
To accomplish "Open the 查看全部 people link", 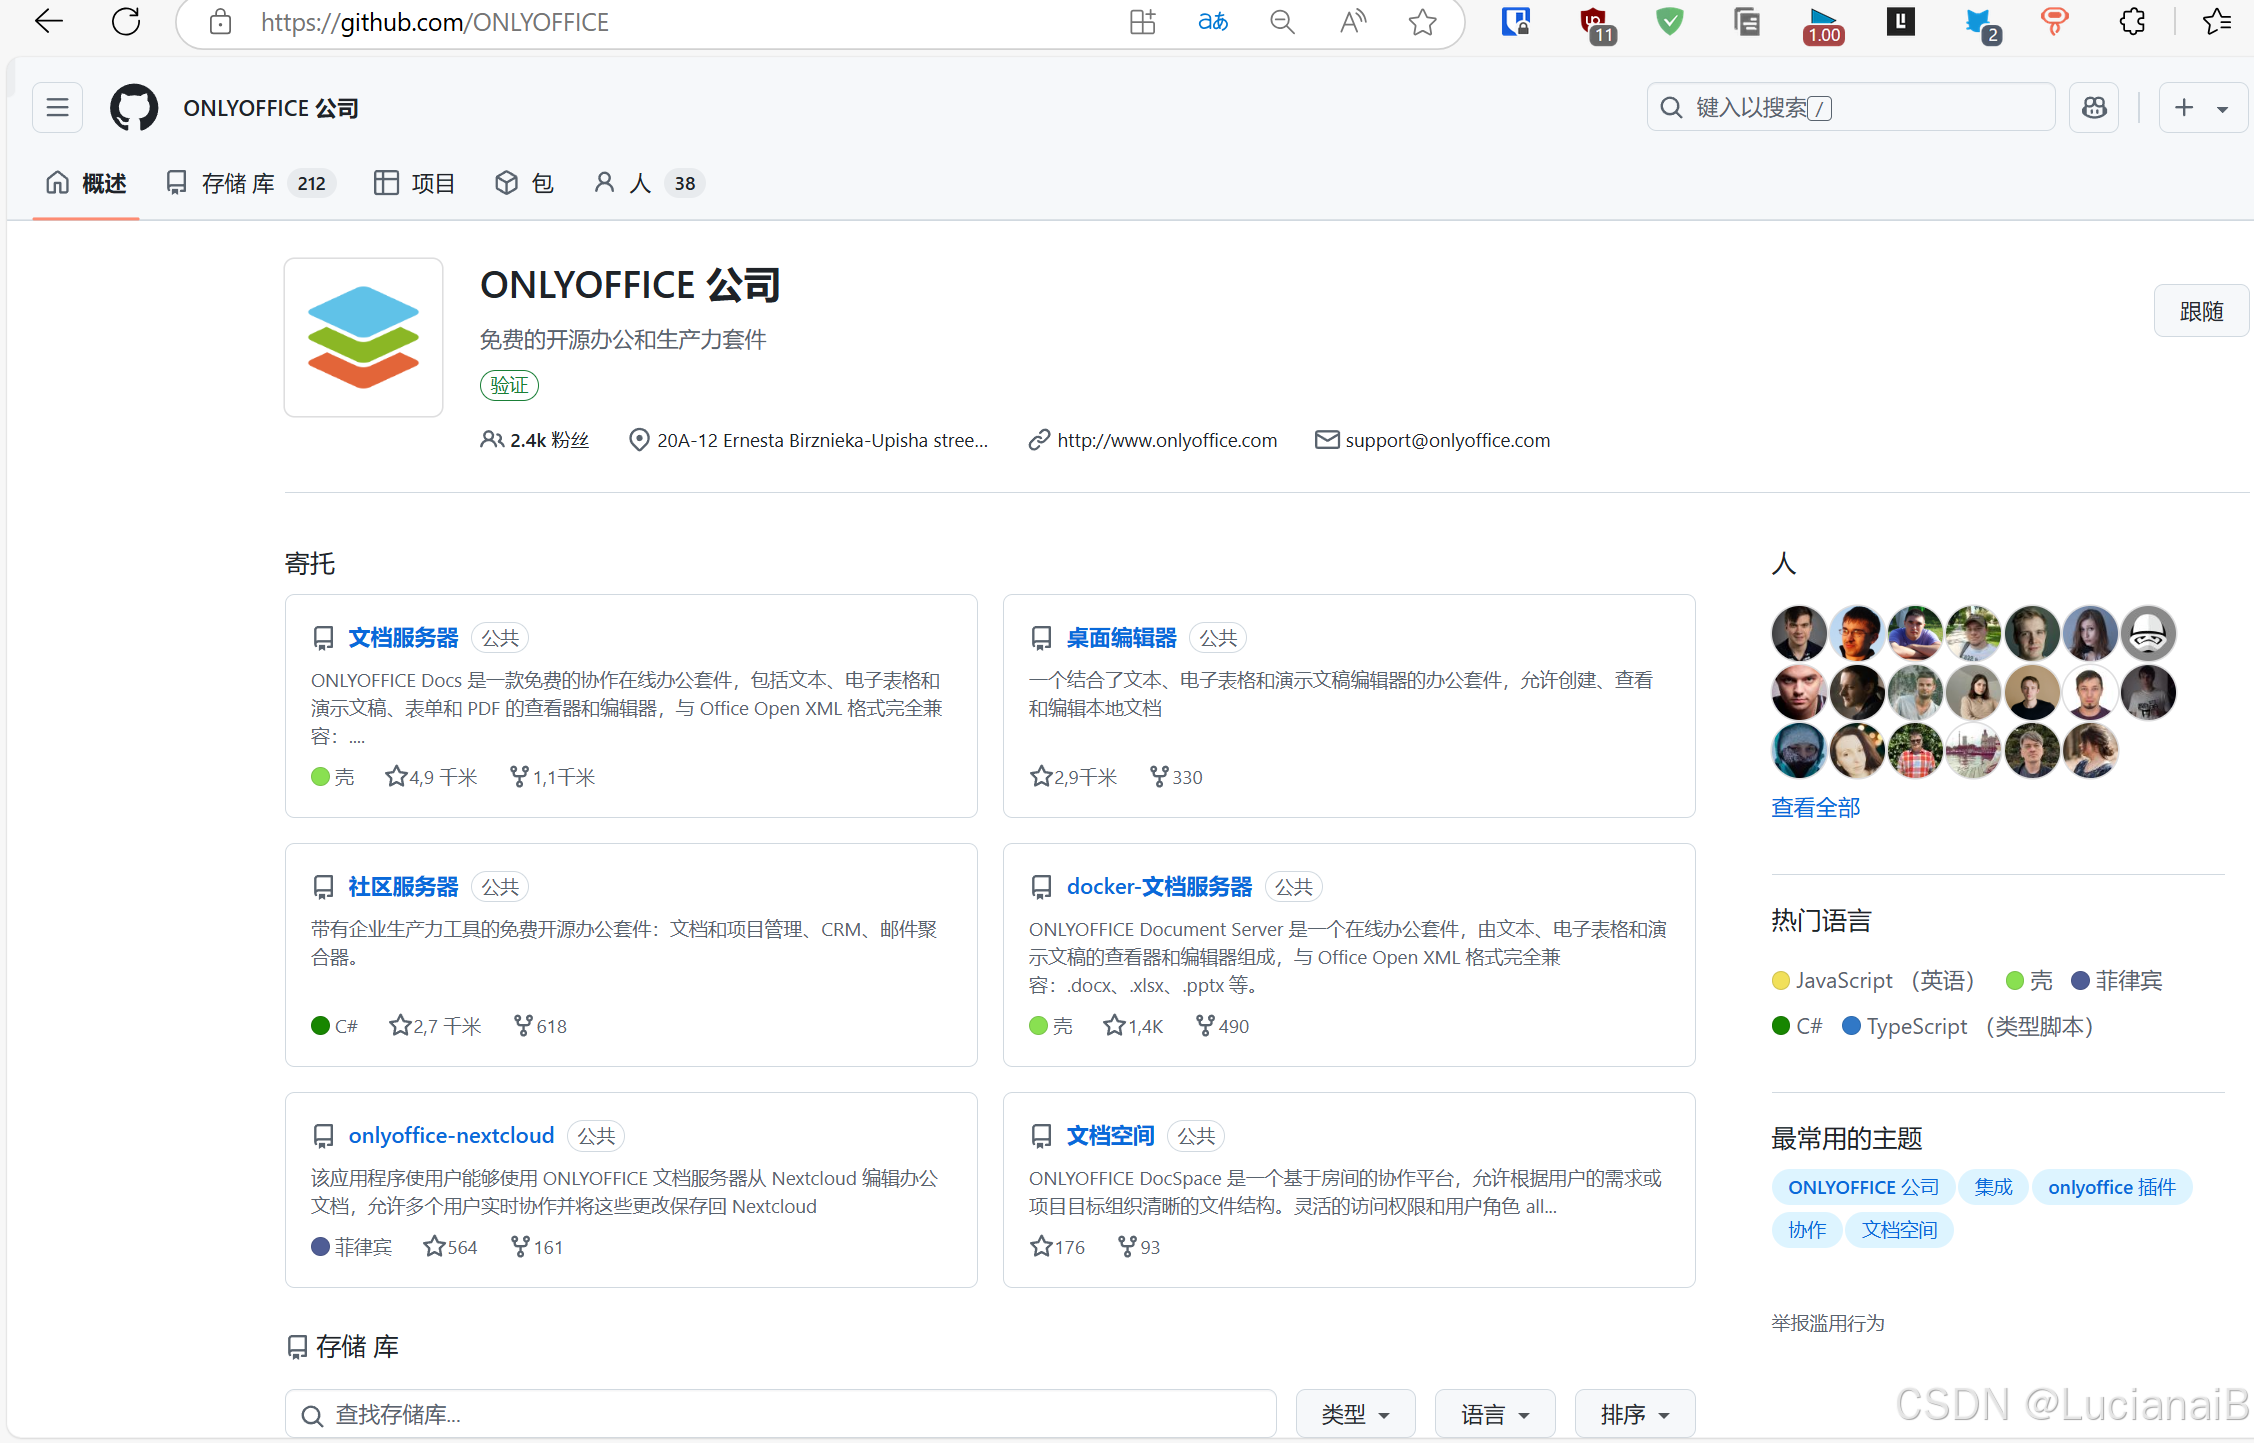I will (x=1815, y=807).
